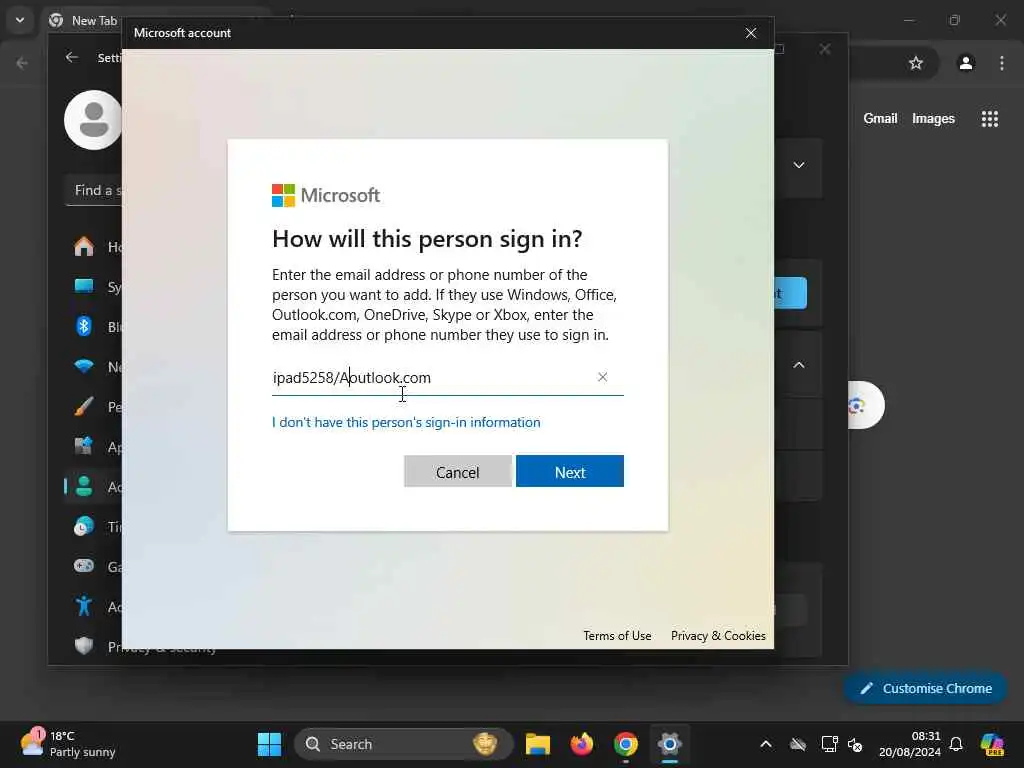The height and width of the screenshot is (768, 1024).
Task: Expand the downward chevron in Settings panel
Action: pos(799,165)
